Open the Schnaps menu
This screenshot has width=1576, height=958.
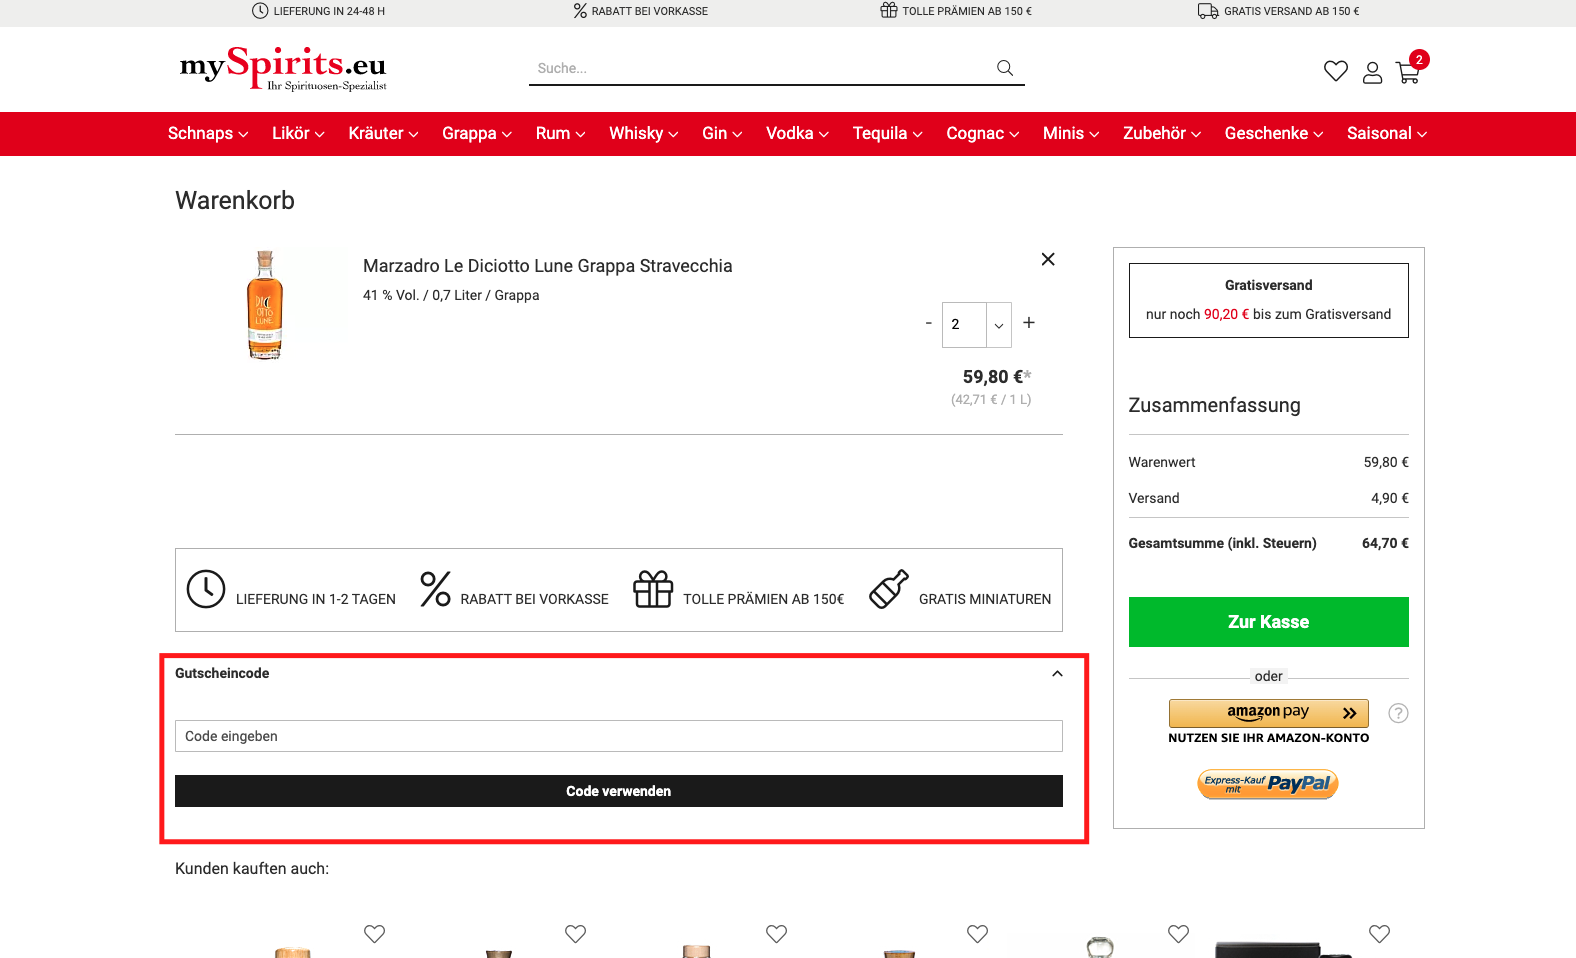coord(208,134)
